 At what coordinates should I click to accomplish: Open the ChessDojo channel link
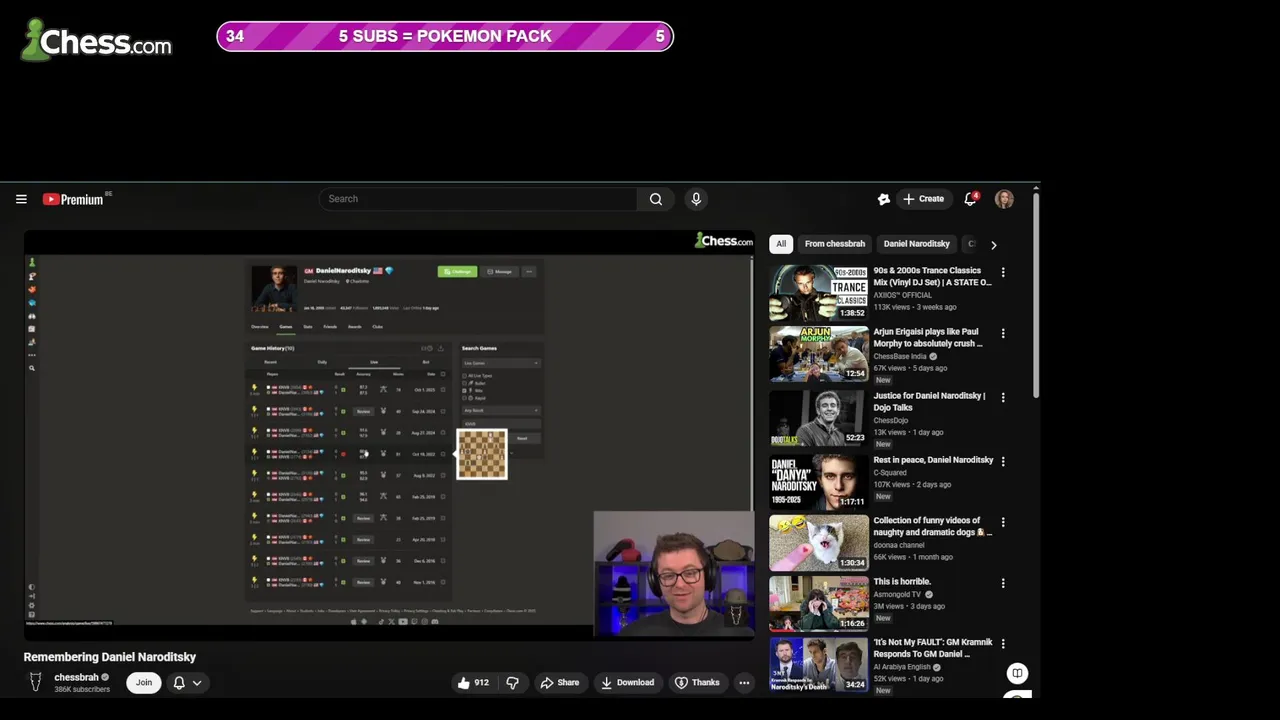pos(891,420)
